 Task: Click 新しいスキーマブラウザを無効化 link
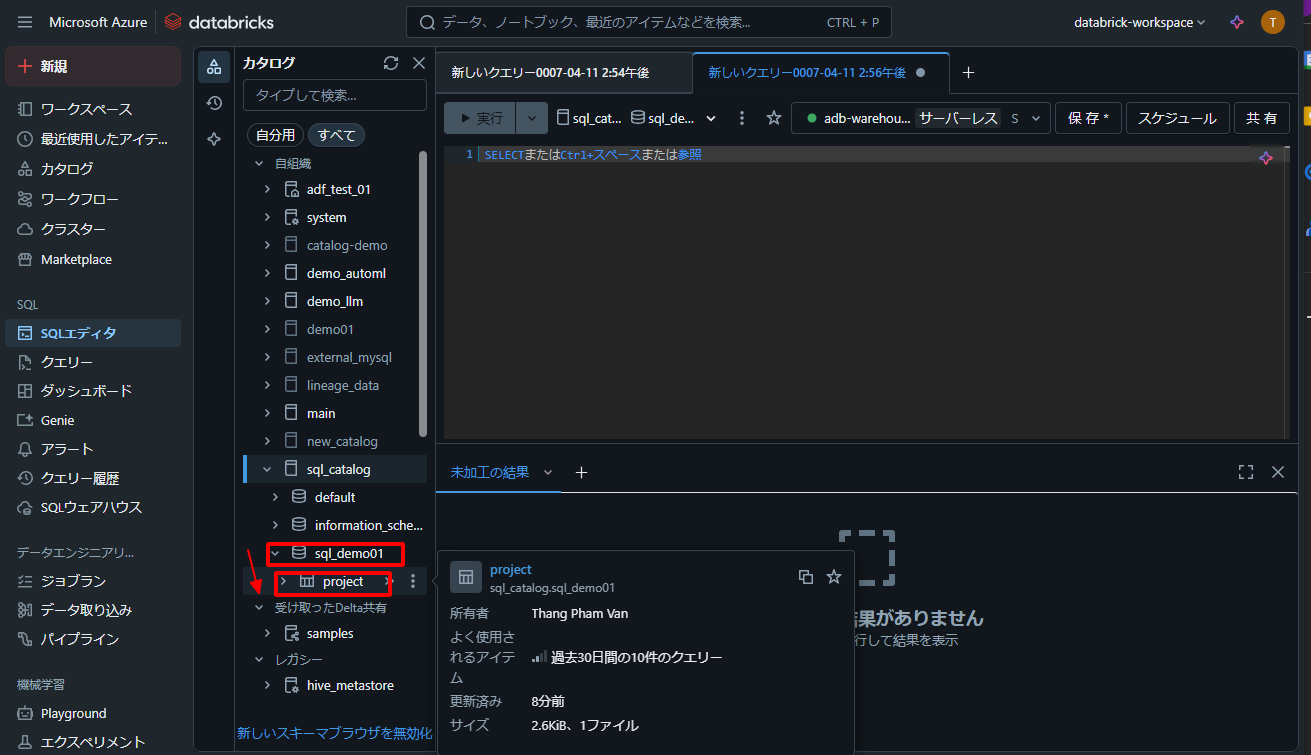pyautogui.click(x=334, y=733)
